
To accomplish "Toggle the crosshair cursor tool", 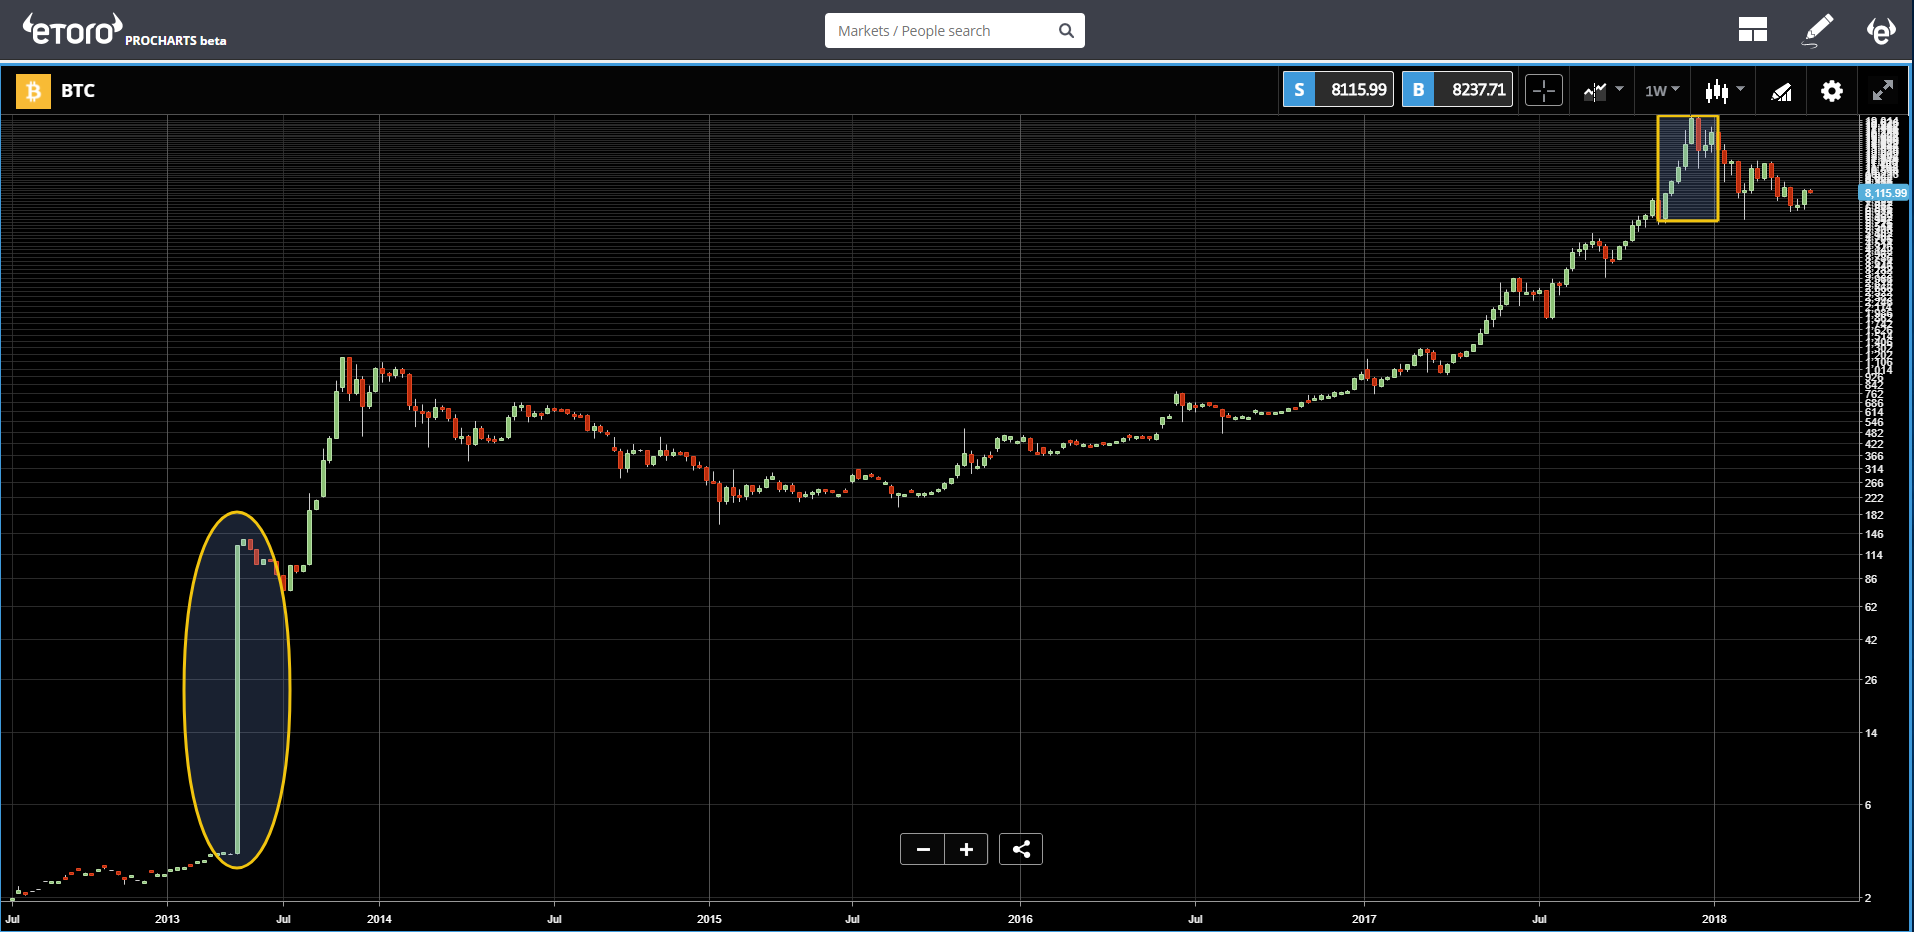I will coord(1544,91).
